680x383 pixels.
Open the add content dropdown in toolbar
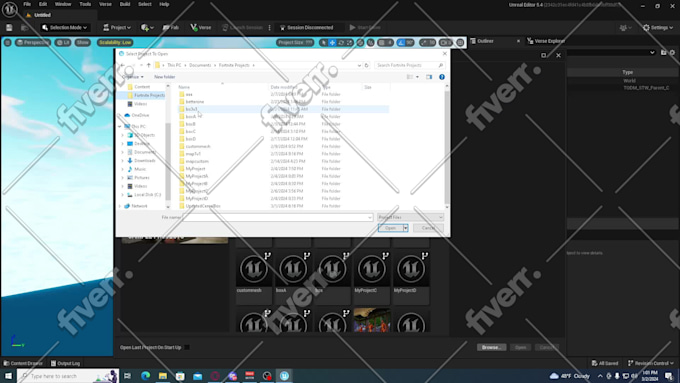(147, 27)
